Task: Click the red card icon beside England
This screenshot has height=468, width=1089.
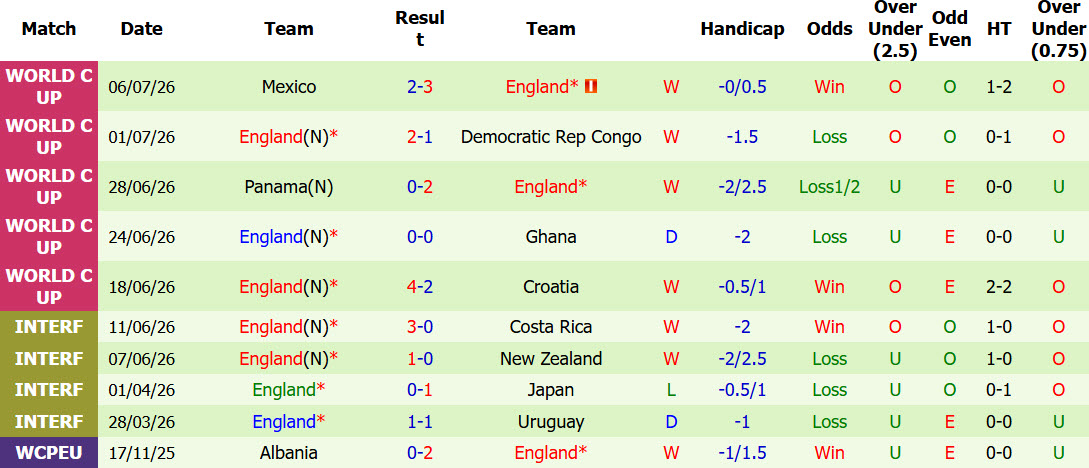Action: tap(591, 87)
